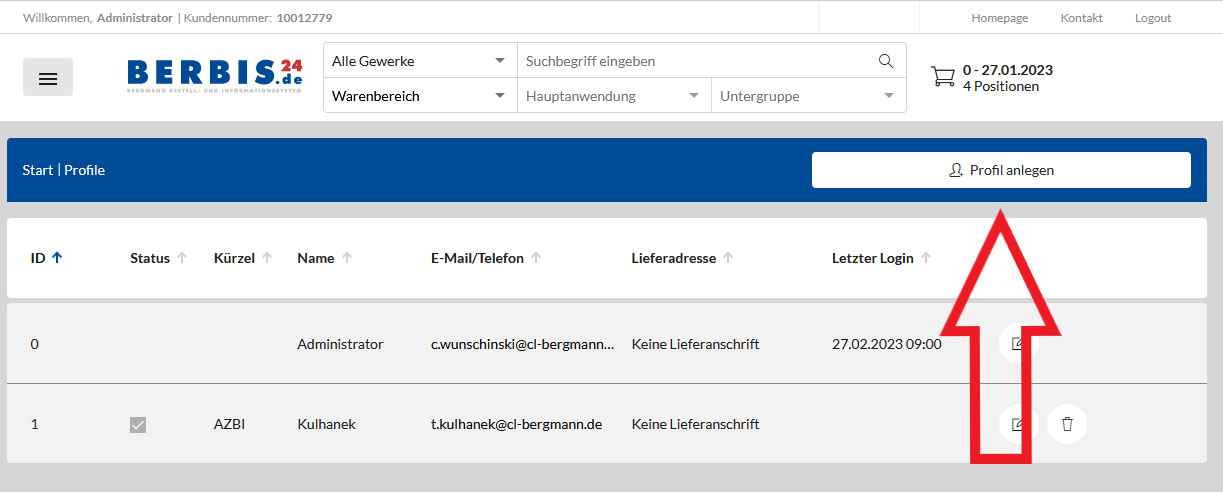Click Profil anlegen button

click(x=1001, y=170)
